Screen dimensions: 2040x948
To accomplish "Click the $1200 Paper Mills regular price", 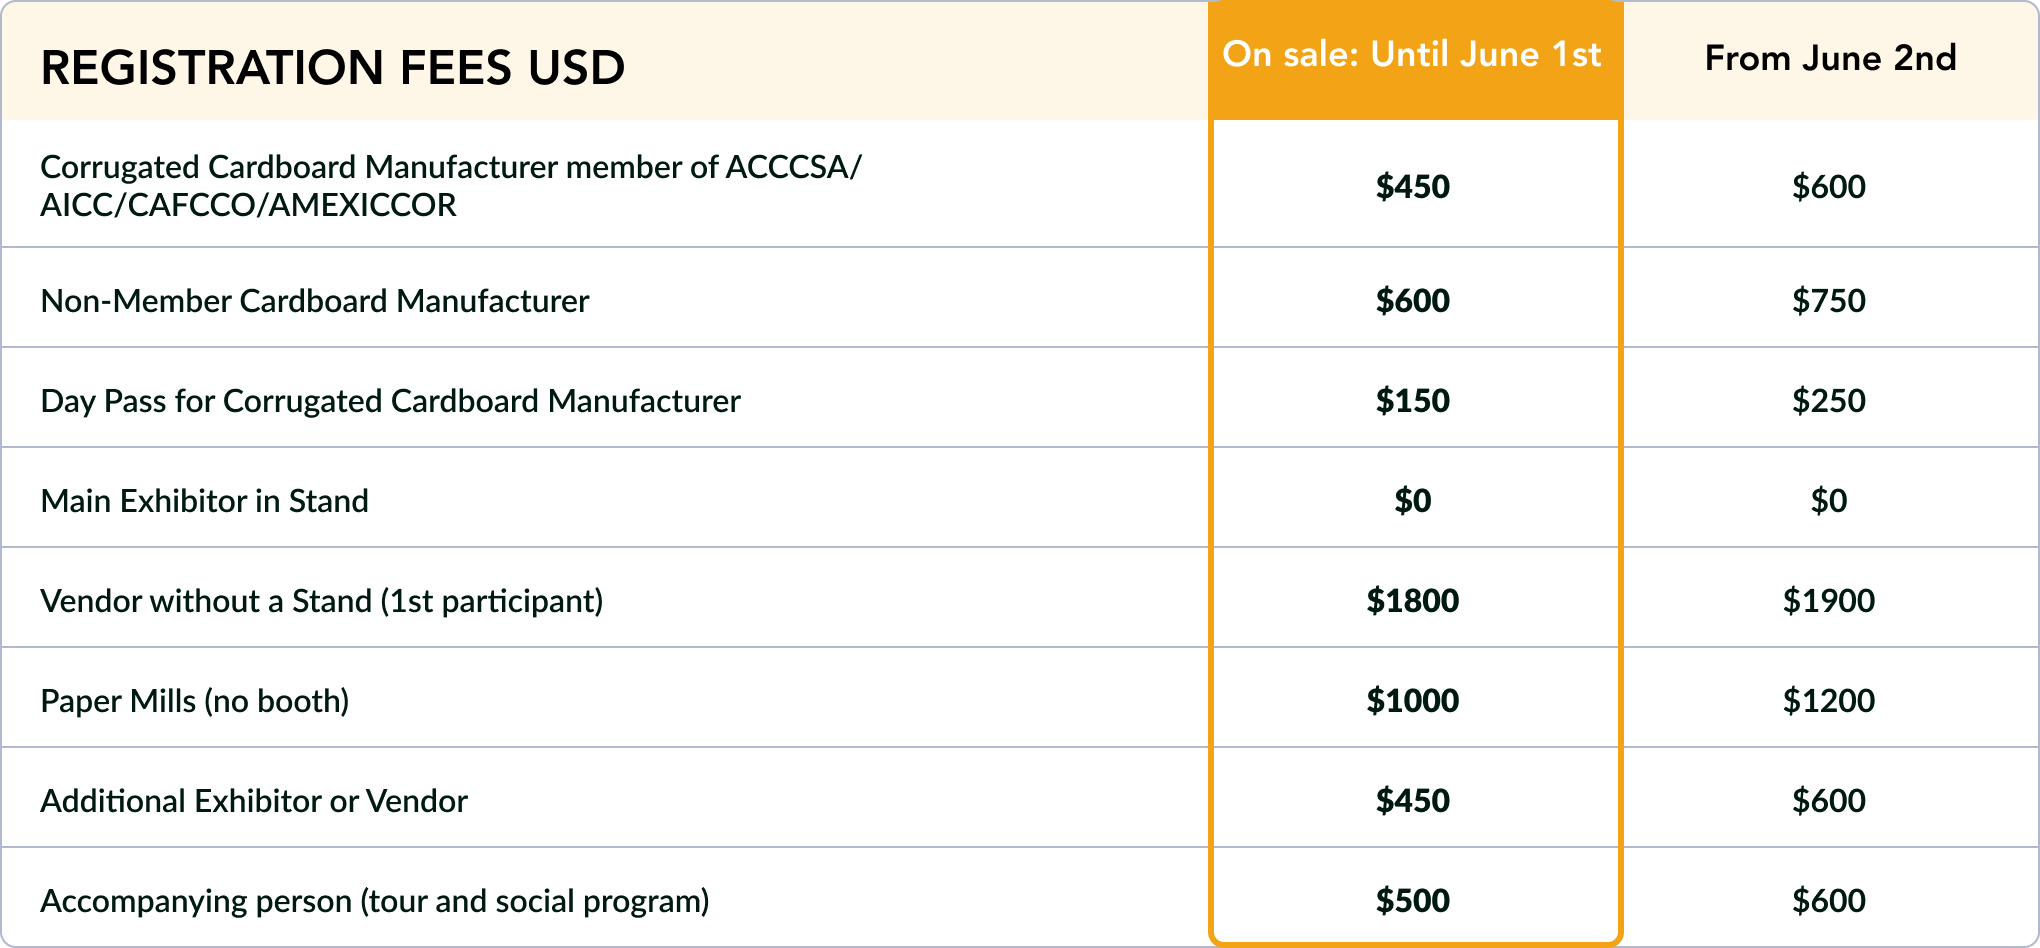I will [1829, 700].
